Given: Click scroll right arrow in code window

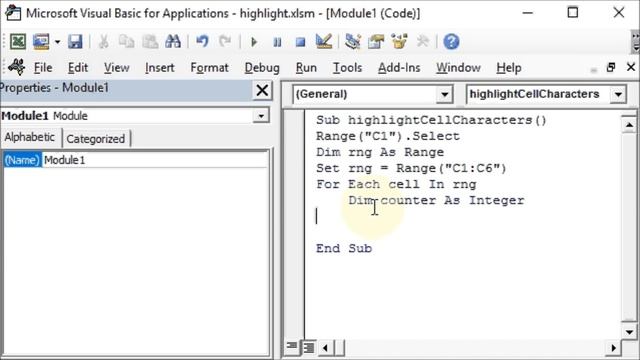Looking at the screenshot, I should (x=613, y=348).
